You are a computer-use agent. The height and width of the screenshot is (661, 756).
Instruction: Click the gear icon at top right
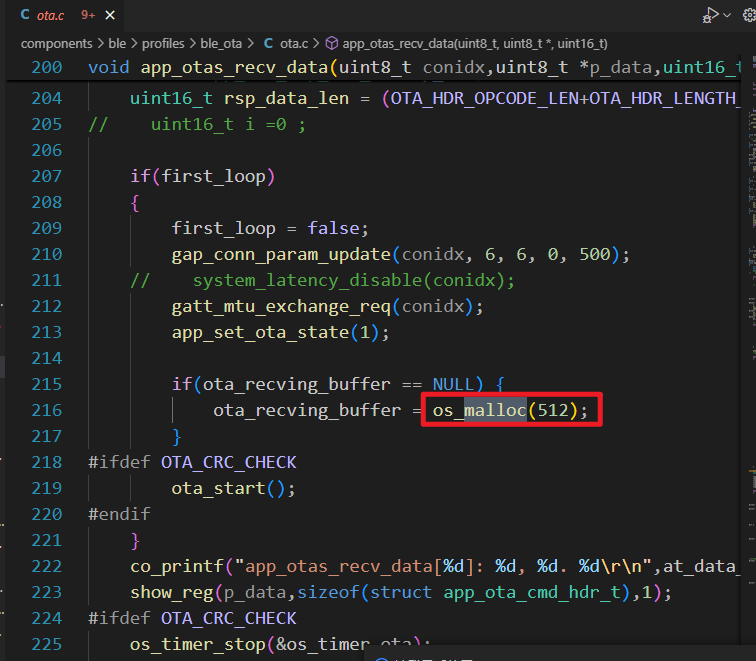[748, 15]
